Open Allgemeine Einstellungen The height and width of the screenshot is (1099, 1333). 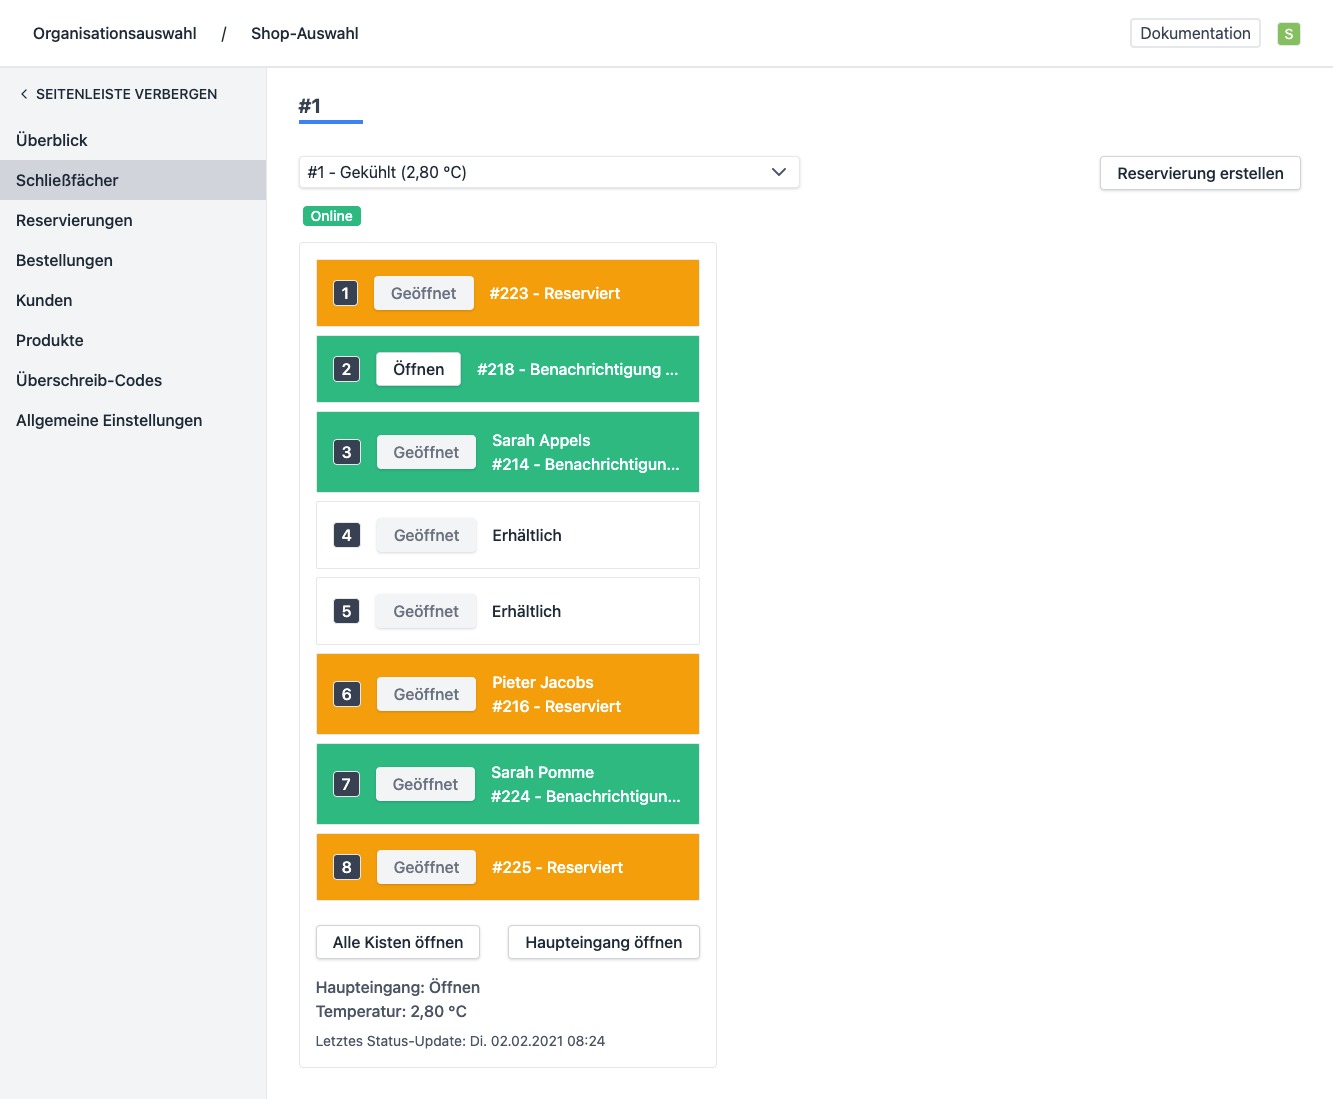[109, 420]
